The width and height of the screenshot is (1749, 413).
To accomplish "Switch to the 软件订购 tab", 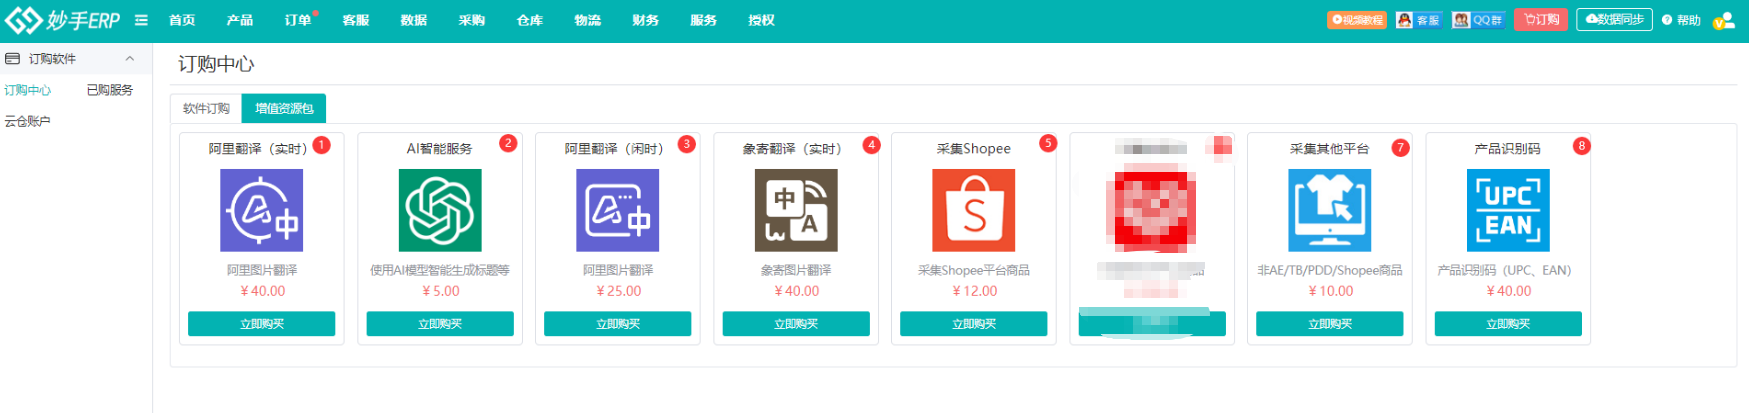I will point(206,108).
